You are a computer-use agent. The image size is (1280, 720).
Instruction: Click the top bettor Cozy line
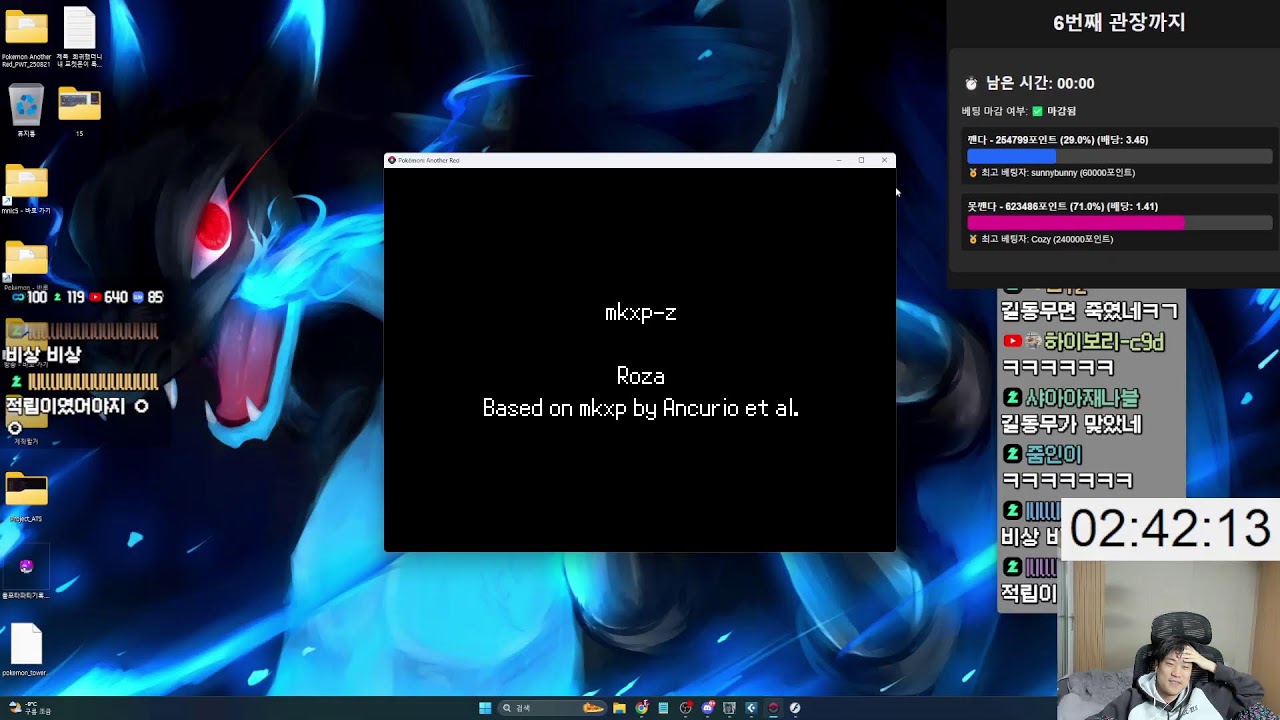tap(1040, 239)
